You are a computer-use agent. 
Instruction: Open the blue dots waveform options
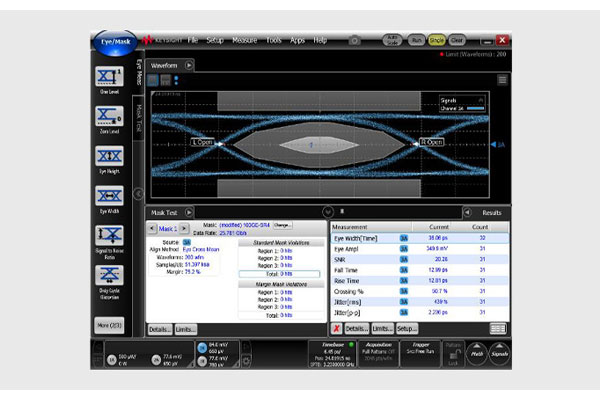point(176,80)
